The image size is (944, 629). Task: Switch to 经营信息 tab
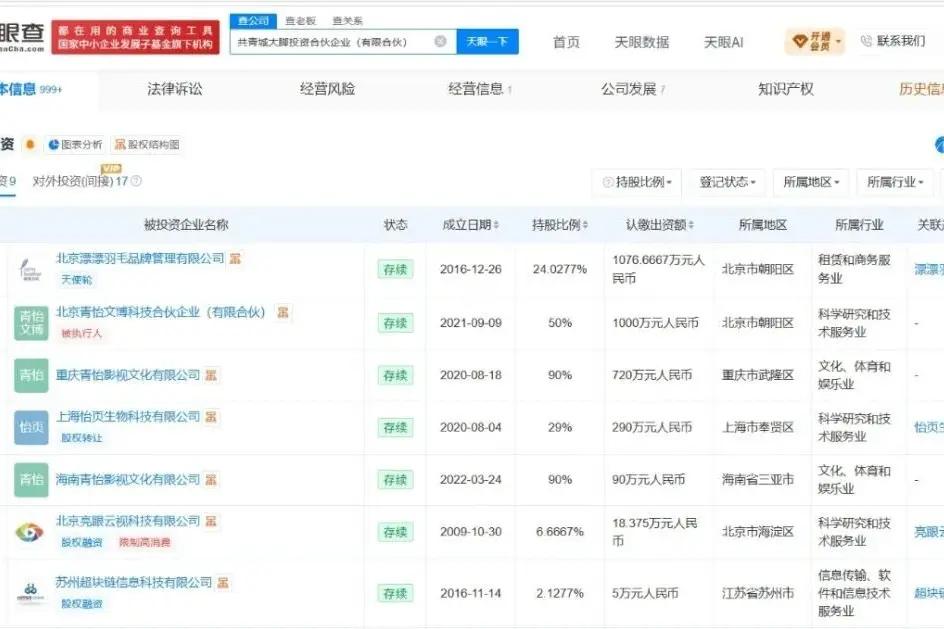(x=480, y=89)
